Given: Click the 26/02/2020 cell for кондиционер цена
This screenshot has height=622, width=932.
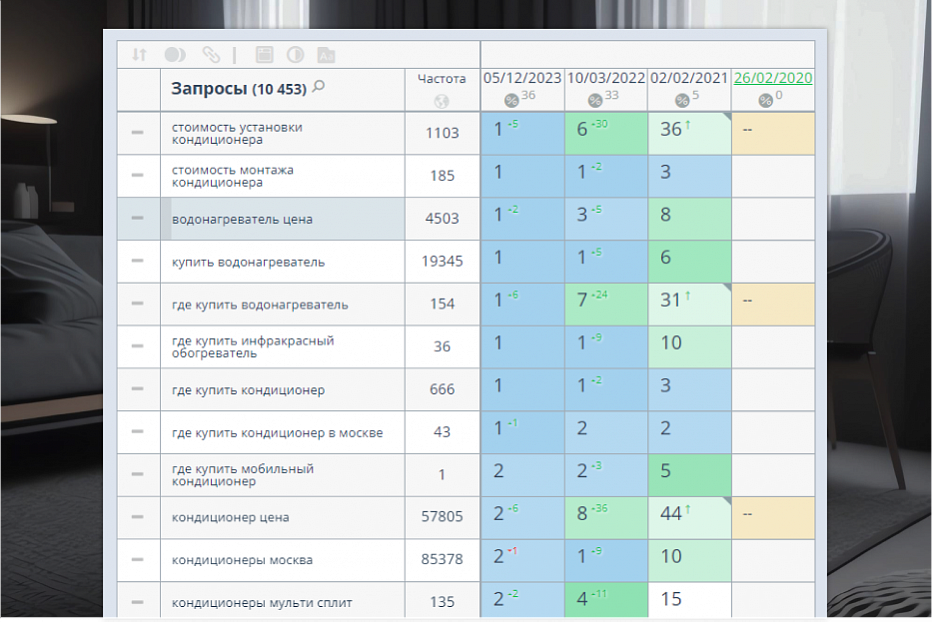Looking at the screenshot, I should (773, 518).
